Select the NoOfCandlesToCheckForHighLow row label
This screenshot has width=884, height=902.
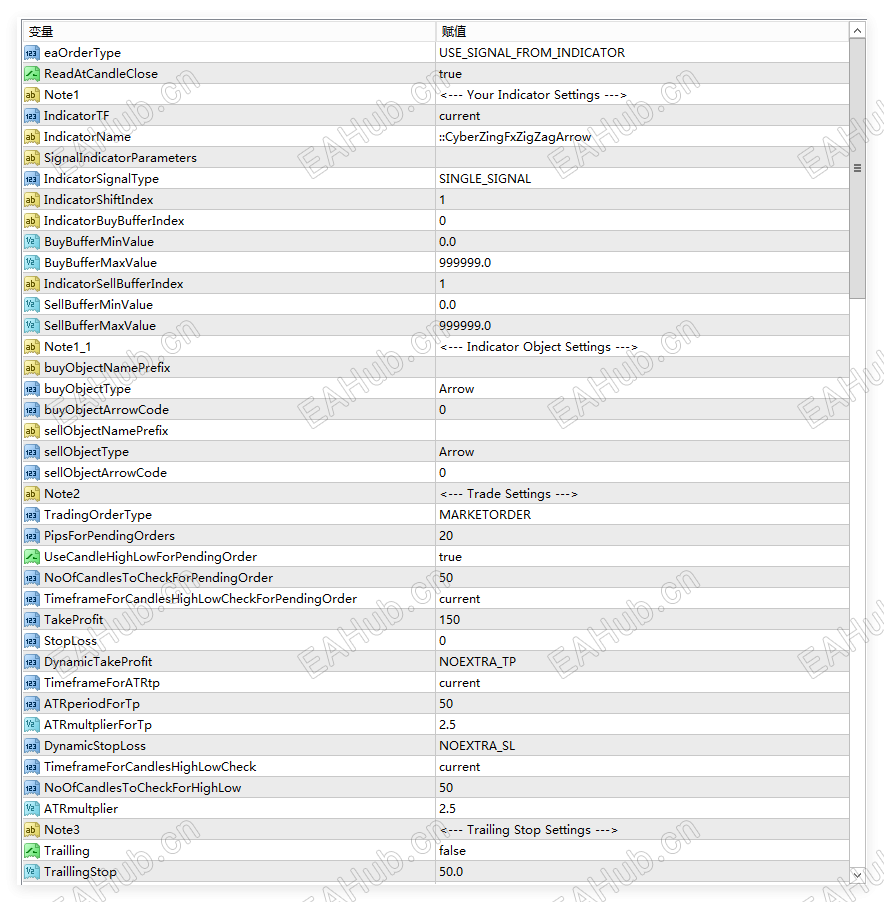143,788
